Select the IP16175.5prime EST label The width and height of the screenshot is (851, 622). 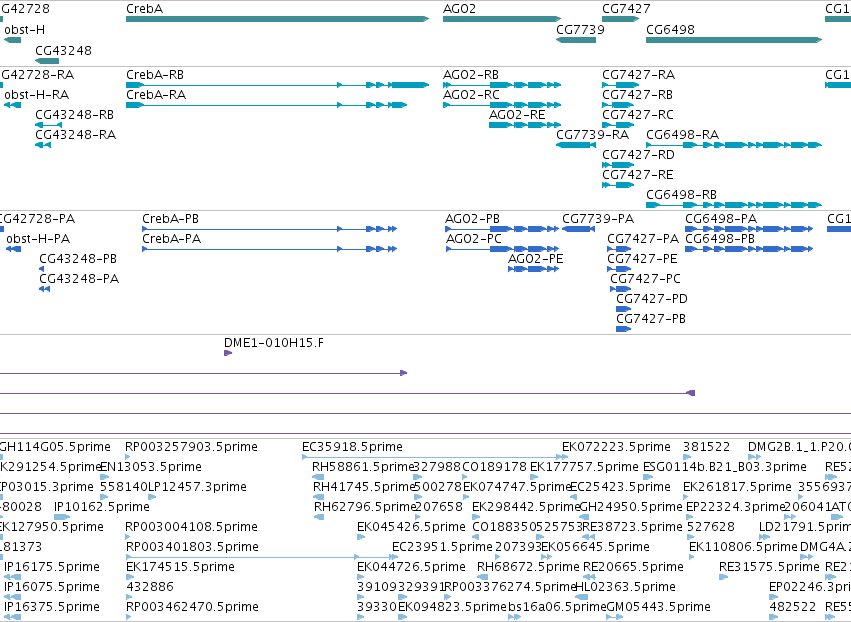tap(52, 567)
